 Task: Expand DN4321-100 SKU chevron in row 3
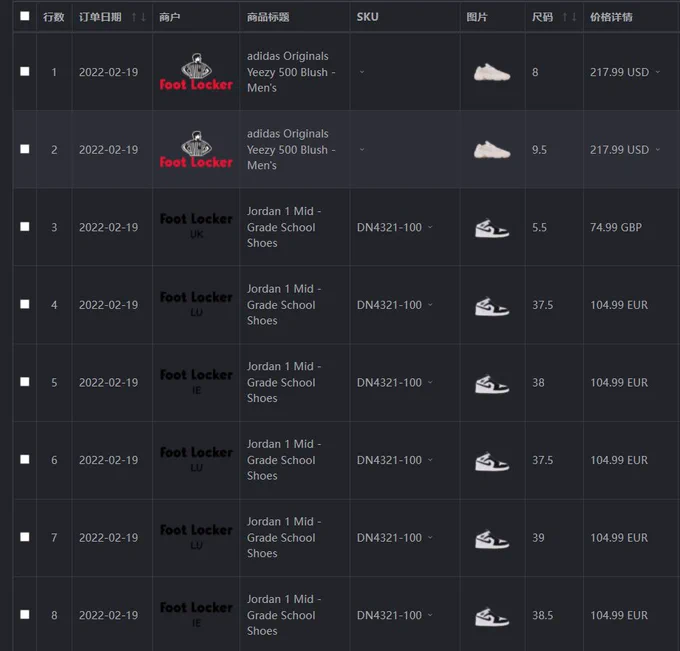coord(430,227)
